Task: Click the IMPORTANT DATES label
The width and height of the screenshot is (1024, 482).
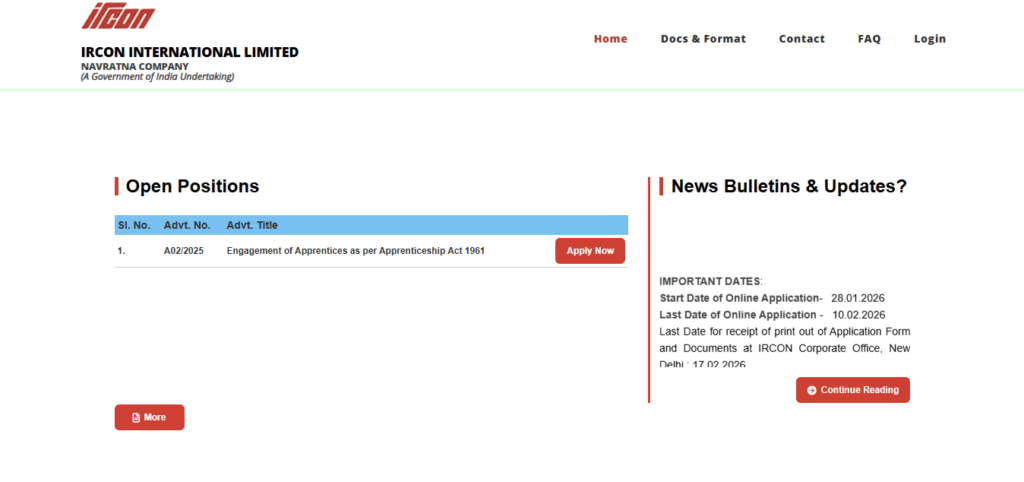Action: 711,281
